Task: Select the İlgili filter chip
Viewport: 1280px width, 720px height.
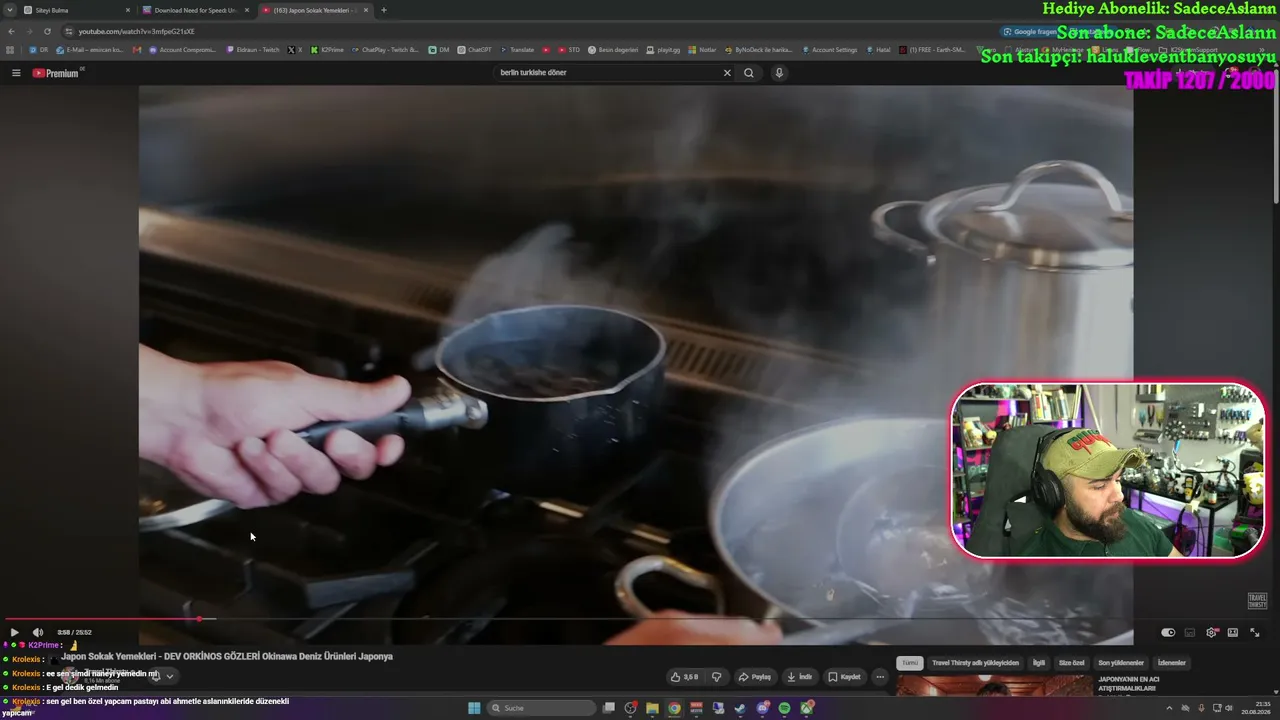Action: coord(1039,663)
